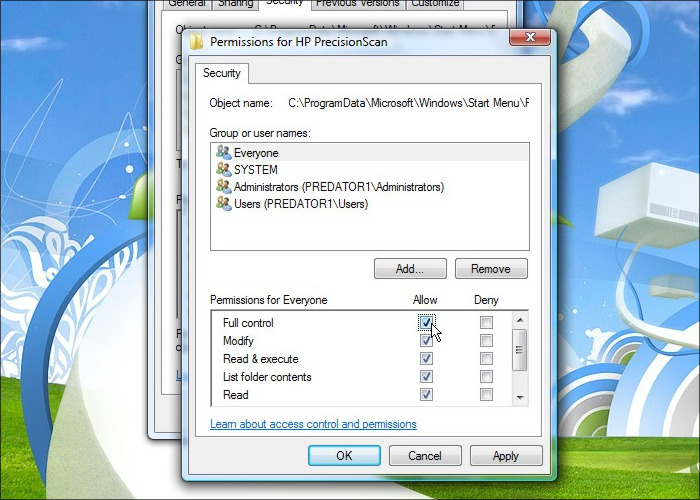
Task: Toggle Allow checkbox for Read permission
Action: click(427, 395)
